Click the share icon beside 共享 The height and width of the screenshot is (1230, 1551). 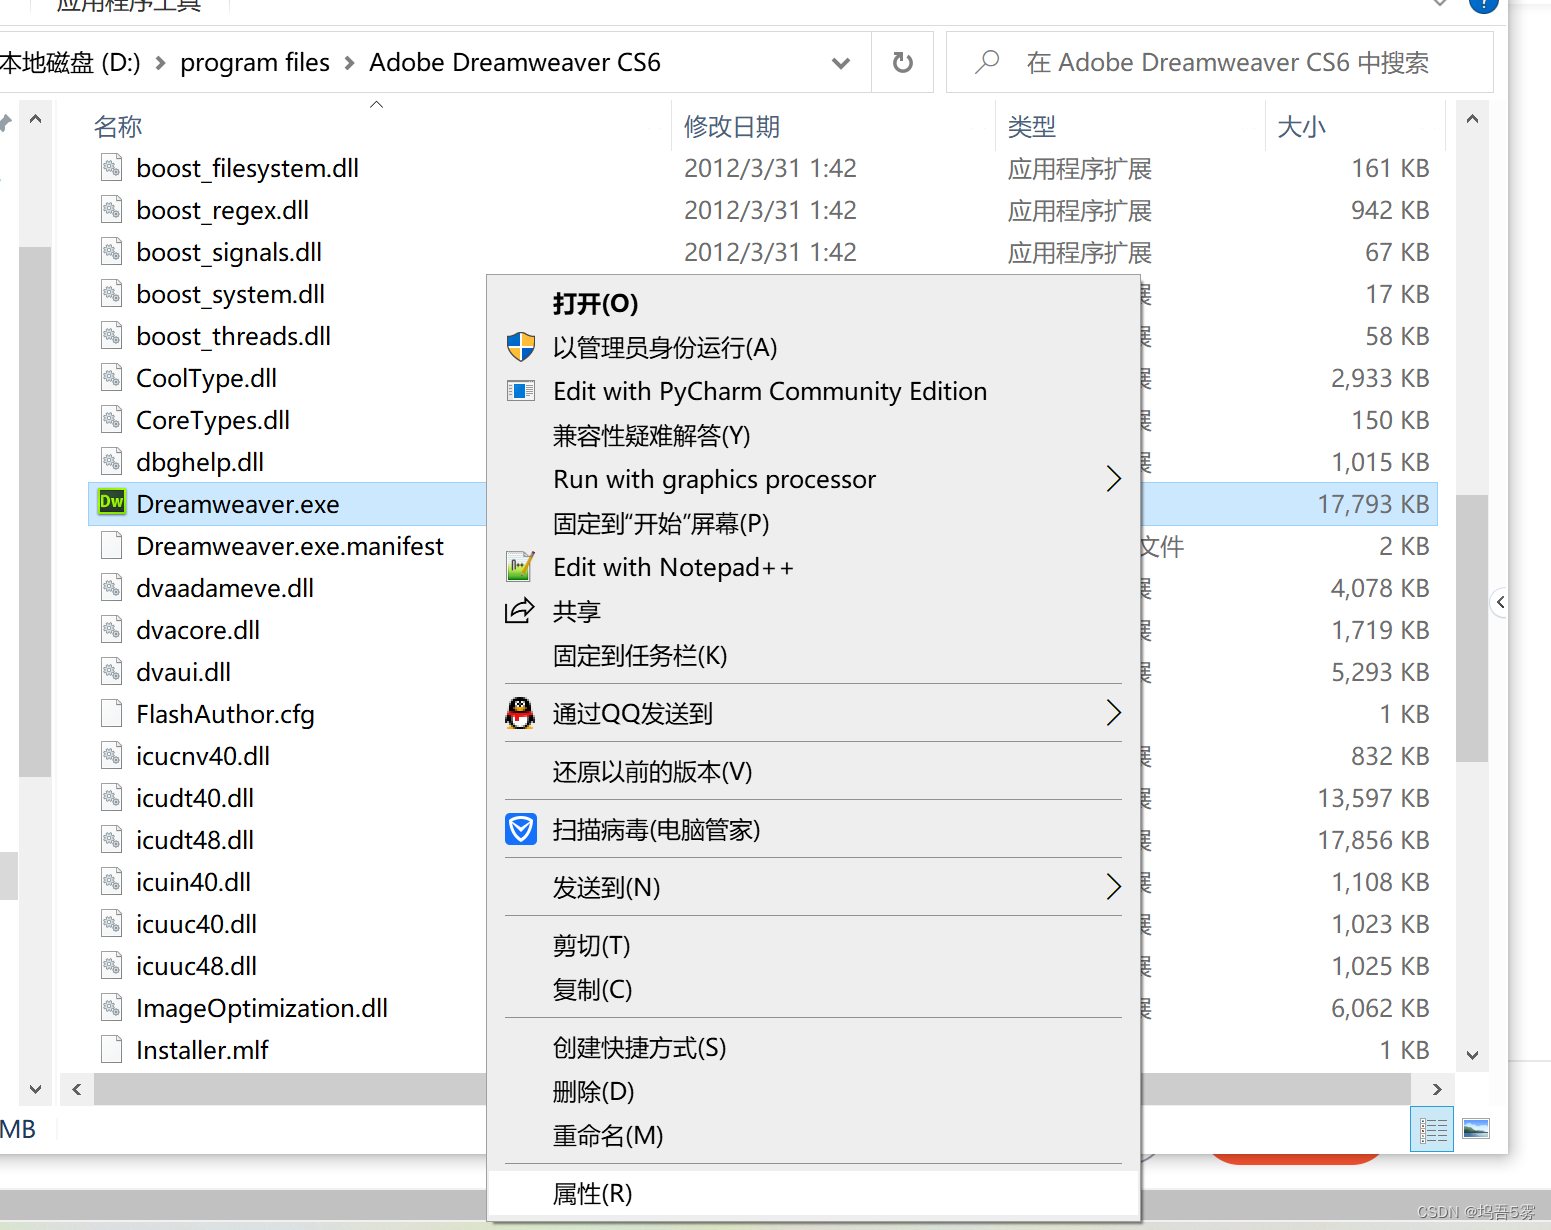(x=520, y=610)
